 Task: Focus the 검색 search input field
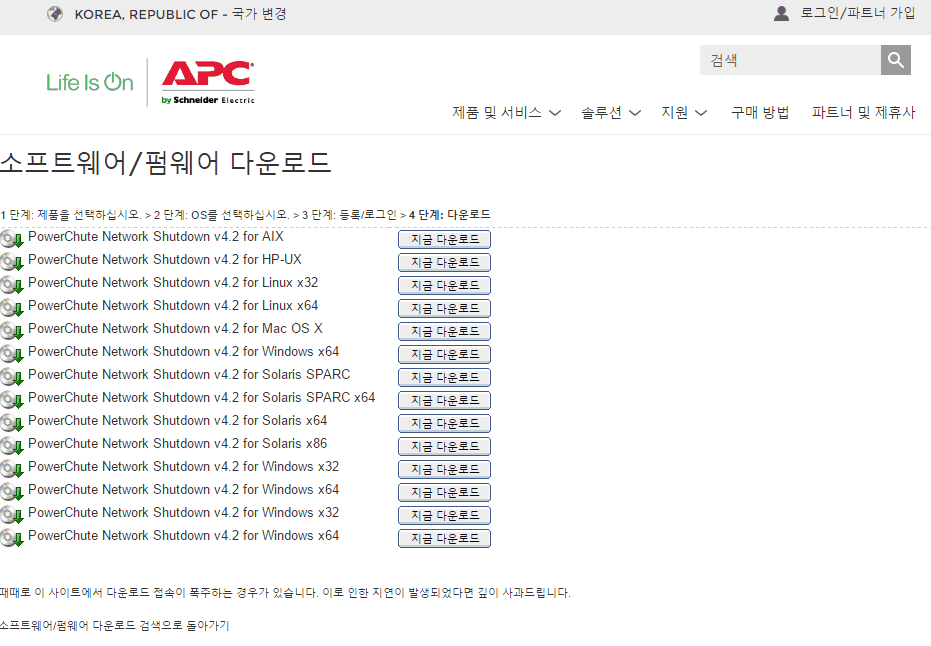[x=790, y=60]
